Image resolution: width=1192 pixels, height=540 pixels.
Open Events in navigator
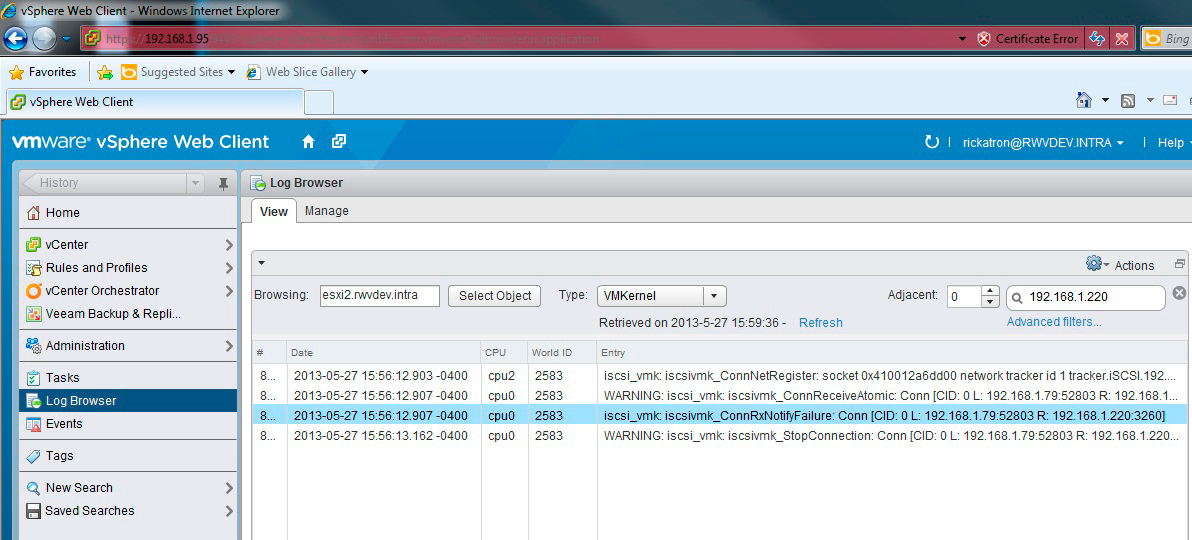[x=128, y=424]
